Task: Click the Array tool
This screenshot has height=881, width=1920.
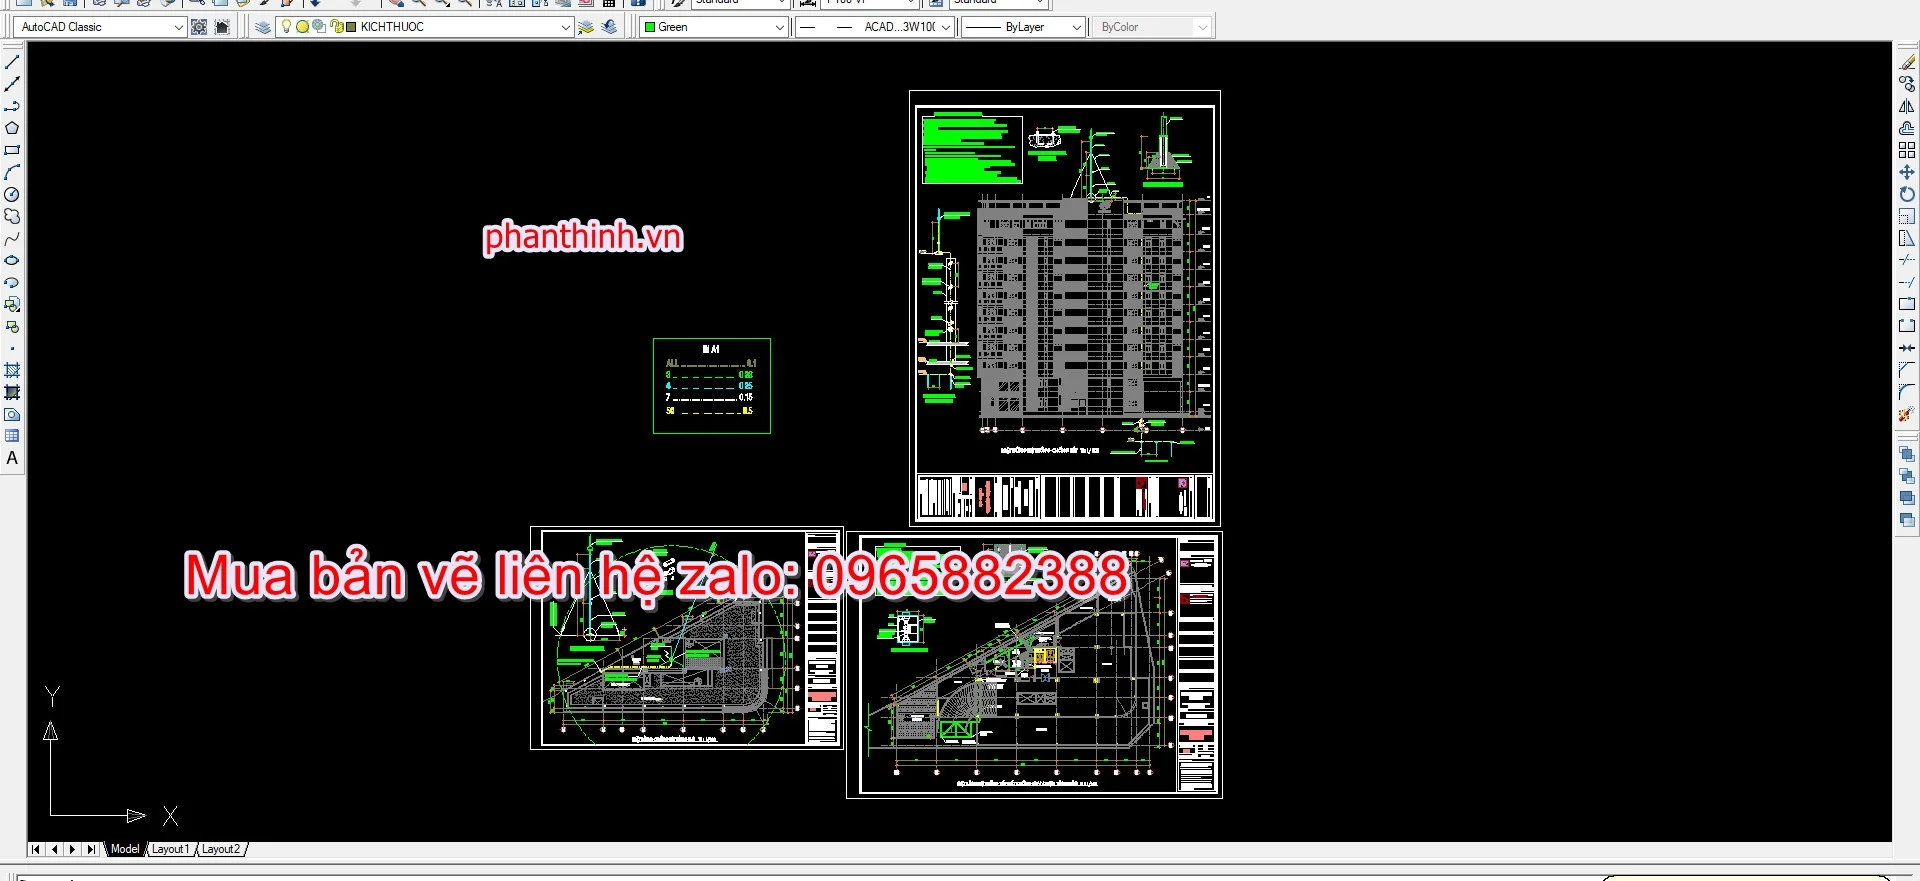Action: [x=1907, y=150]
